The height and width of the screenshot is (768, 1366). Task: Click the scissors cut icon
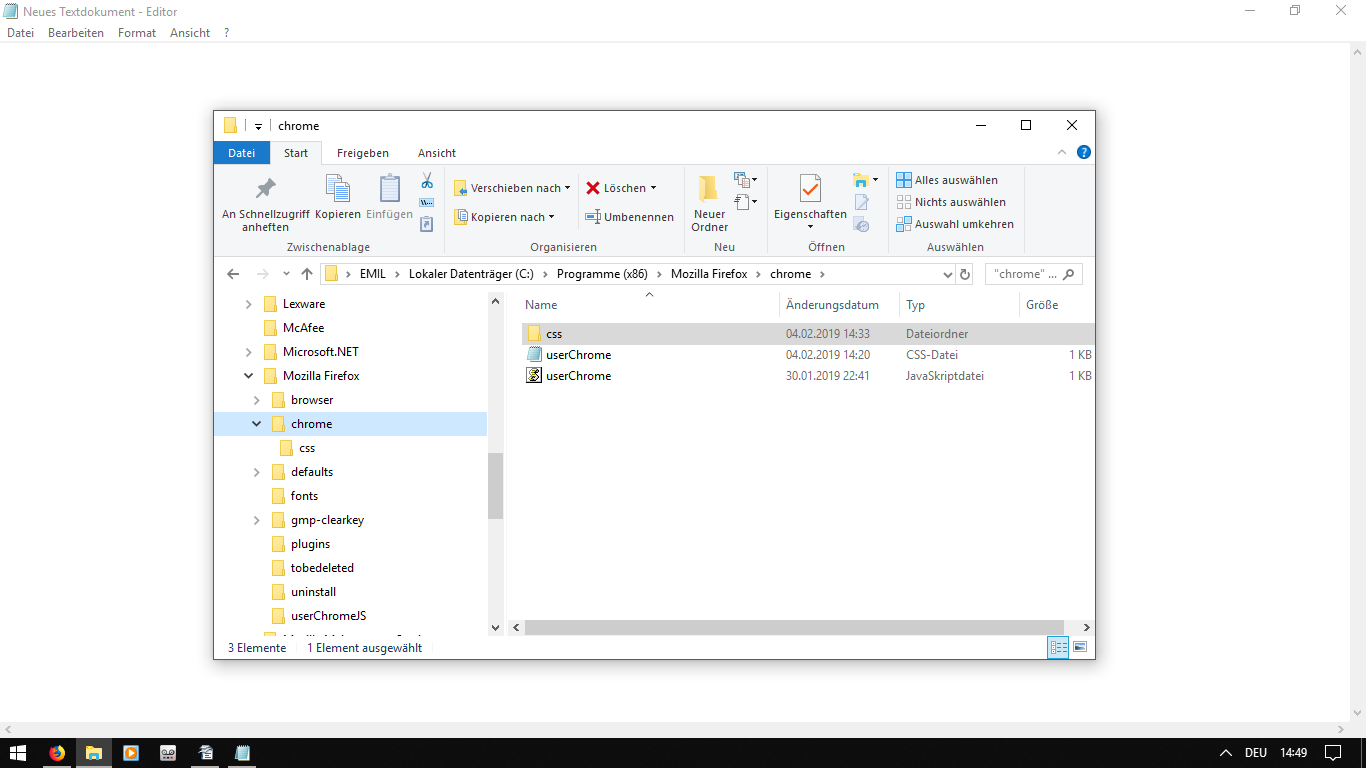[x=427, y=181]
